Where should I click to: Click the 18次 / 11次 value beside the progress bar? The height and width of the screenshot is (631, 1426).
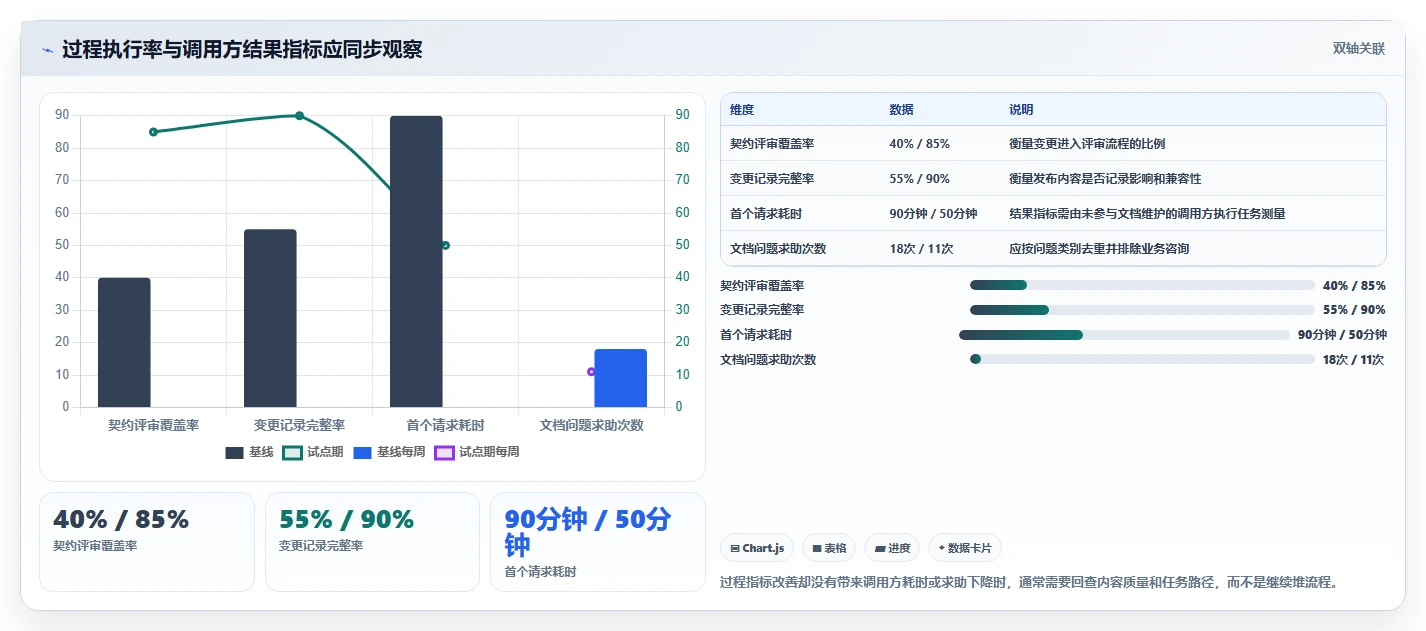tap(1354, 360)
